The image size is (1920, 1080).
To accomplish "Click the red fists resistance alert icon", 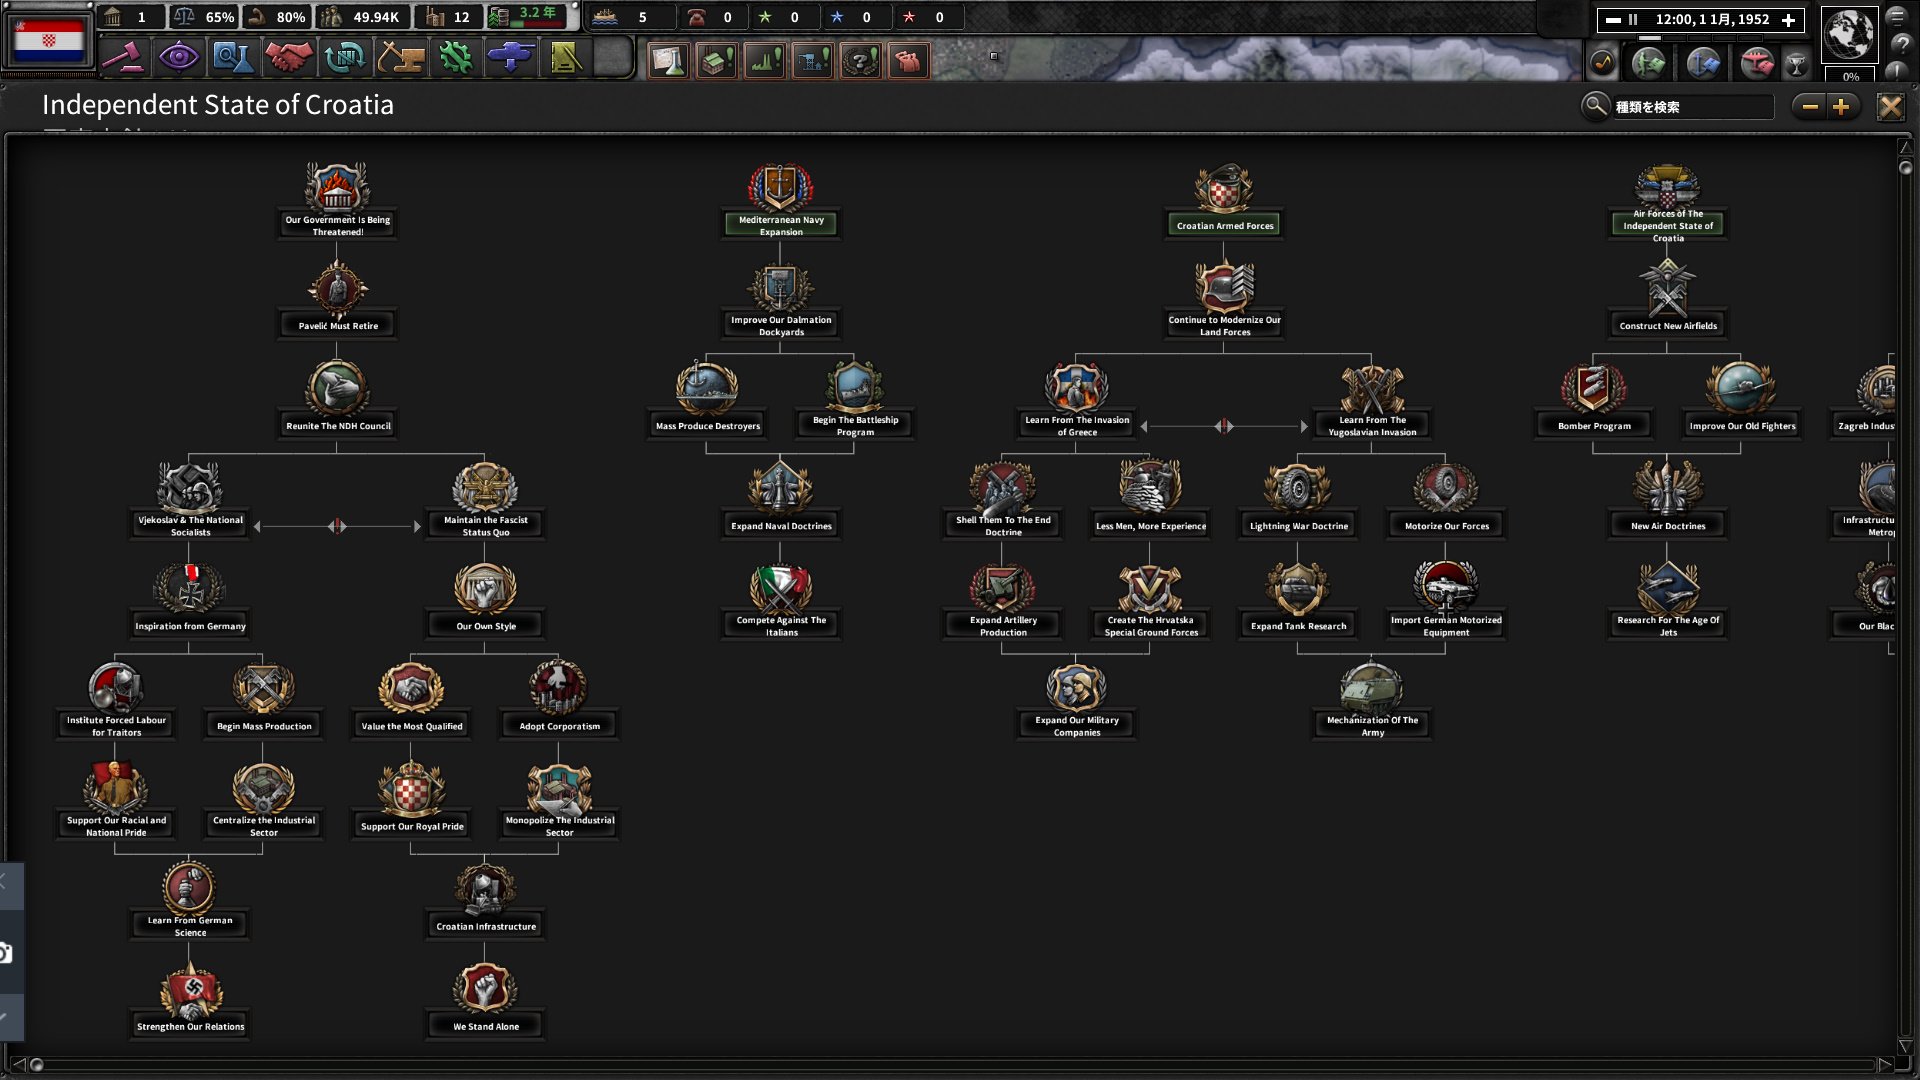I will pos(908,61).
